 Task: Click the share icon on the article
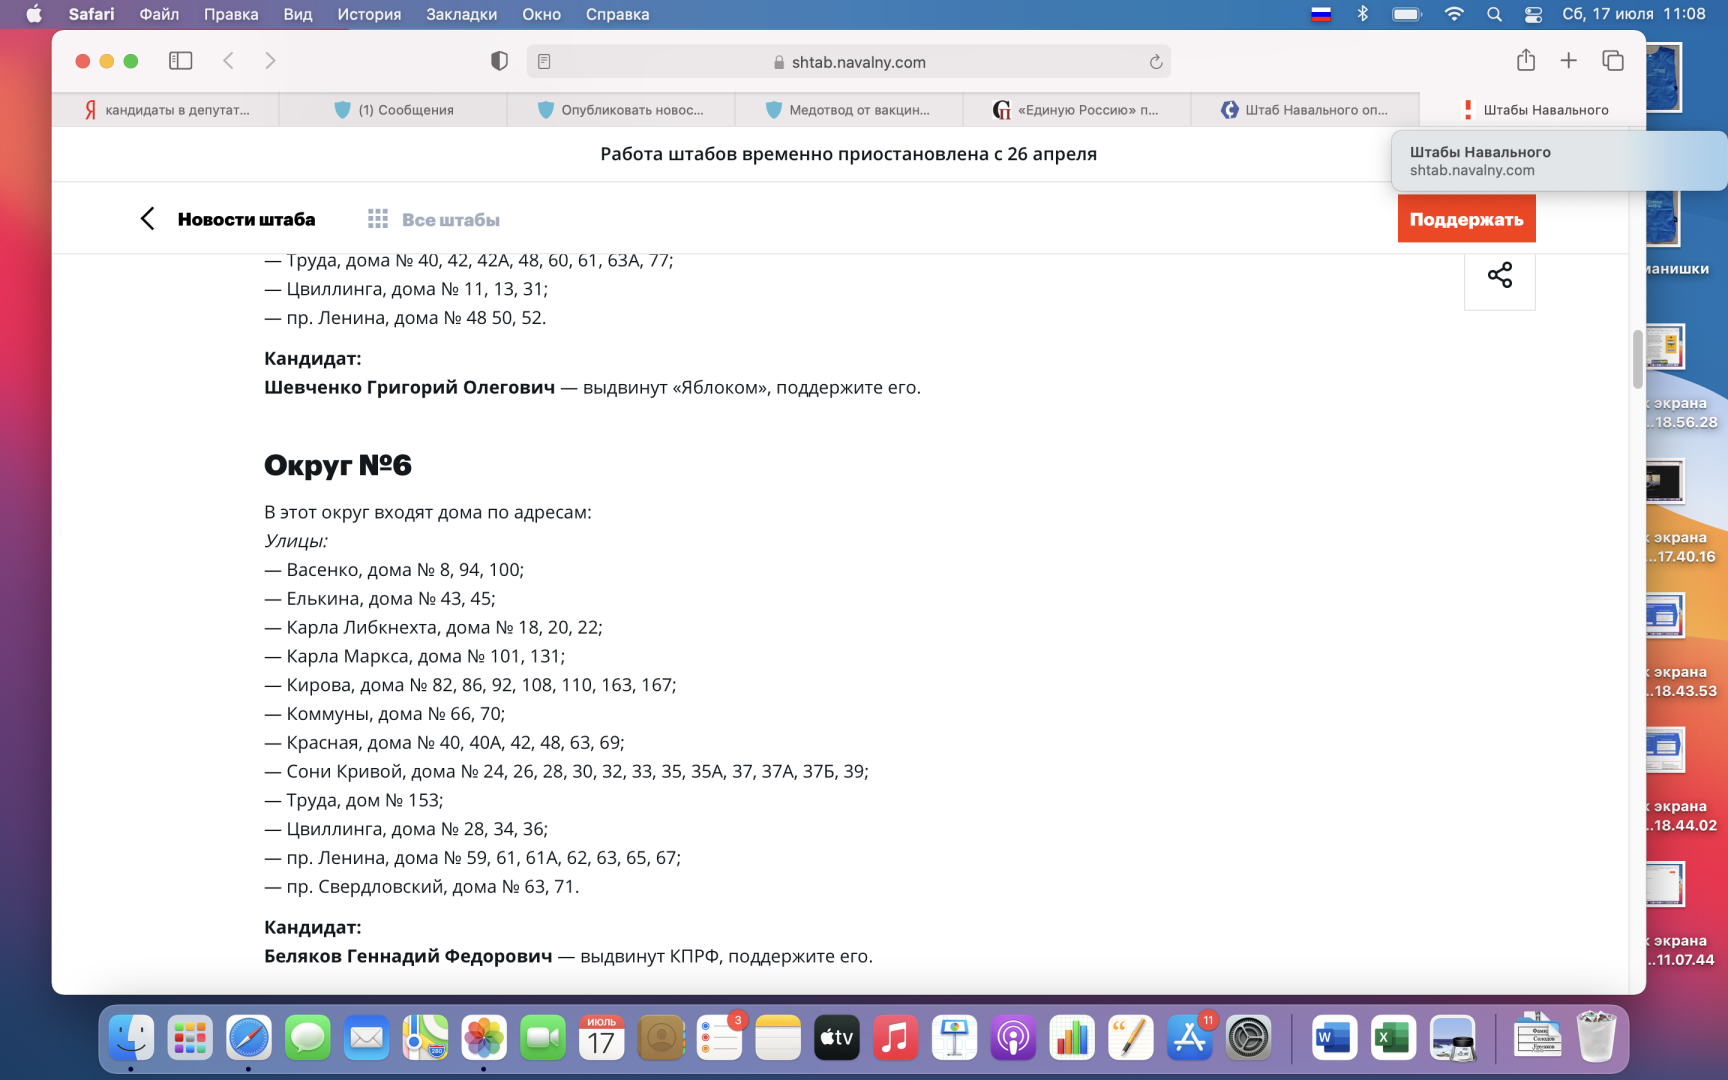click(x=1499, y=276)
